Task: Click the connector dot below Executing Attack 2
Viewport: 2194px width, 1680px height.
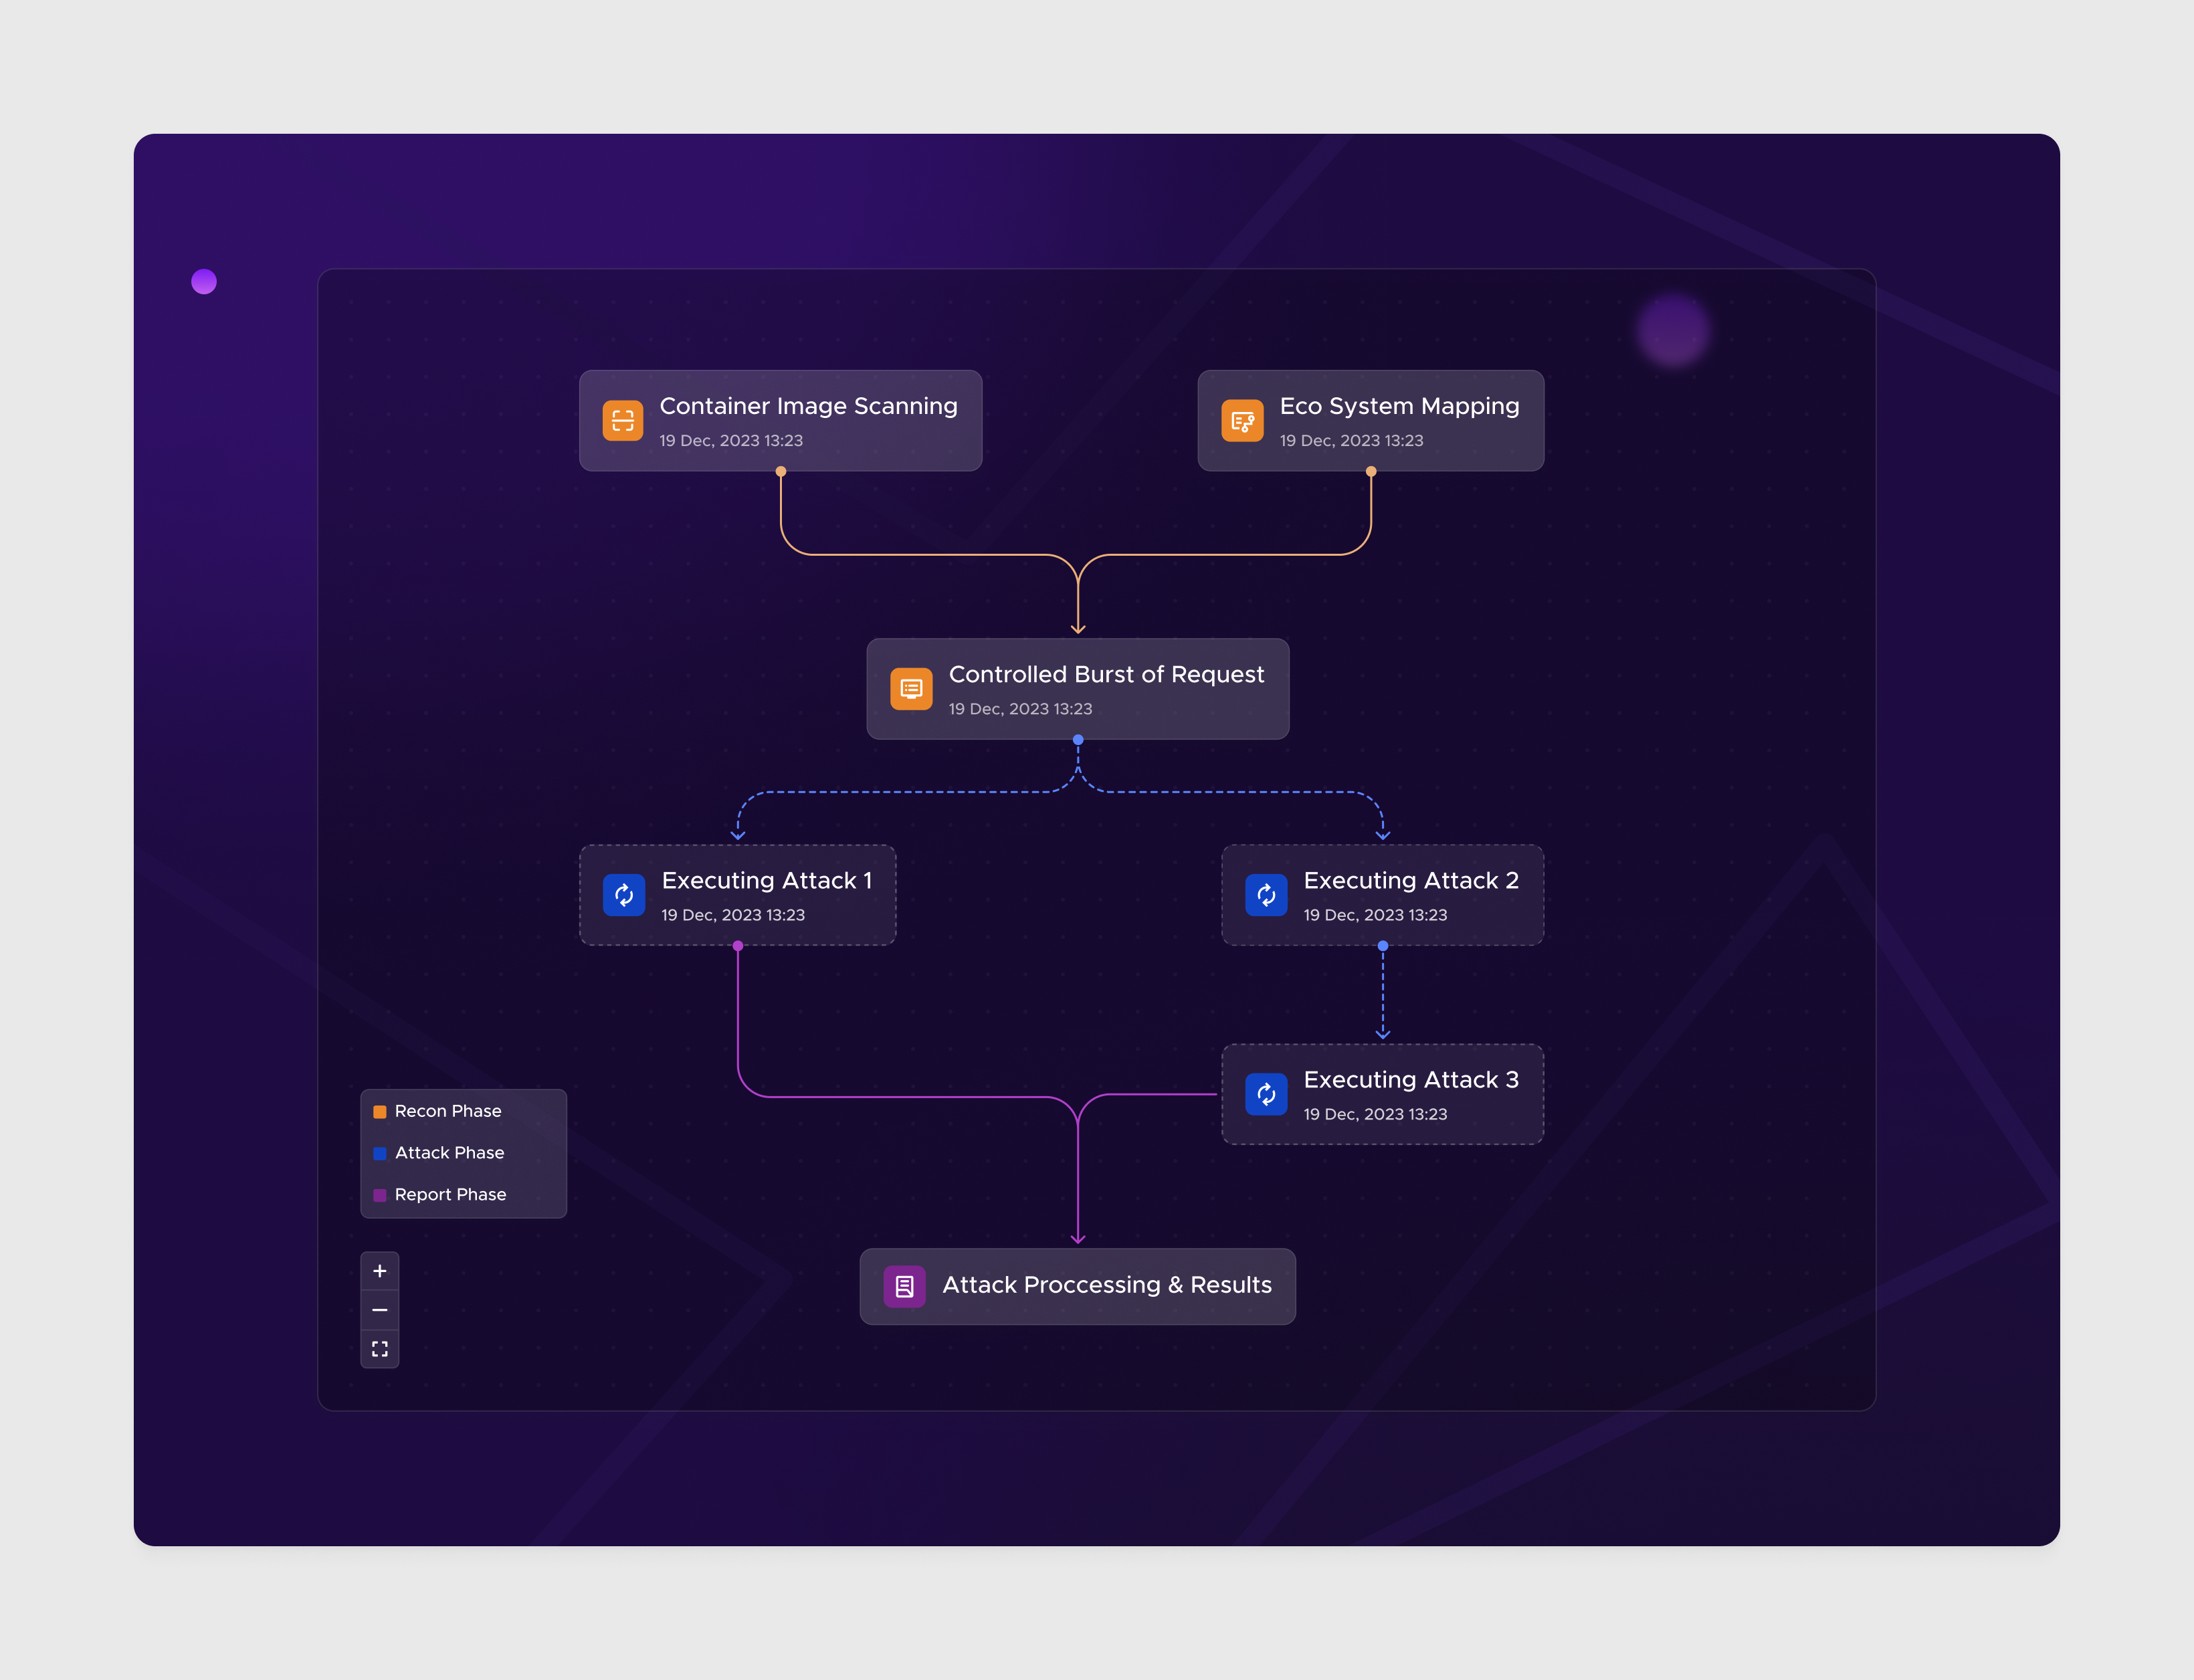Action: coord(1382,944)
